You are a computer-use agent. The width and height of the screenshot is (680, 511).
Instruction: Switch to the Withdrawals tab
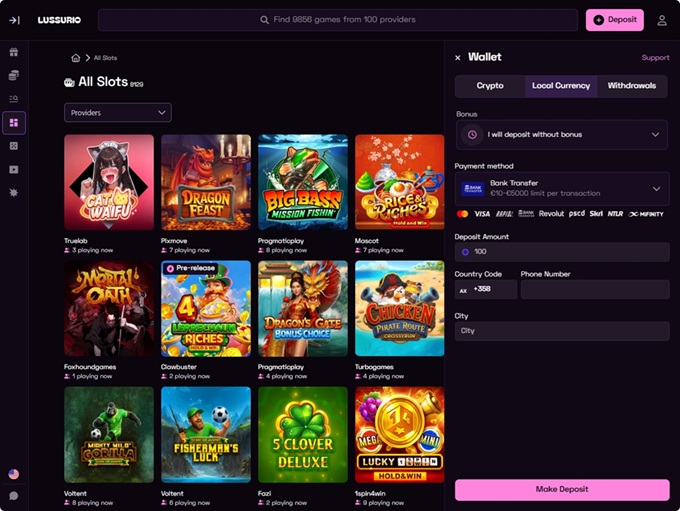[x=631, y=86]
